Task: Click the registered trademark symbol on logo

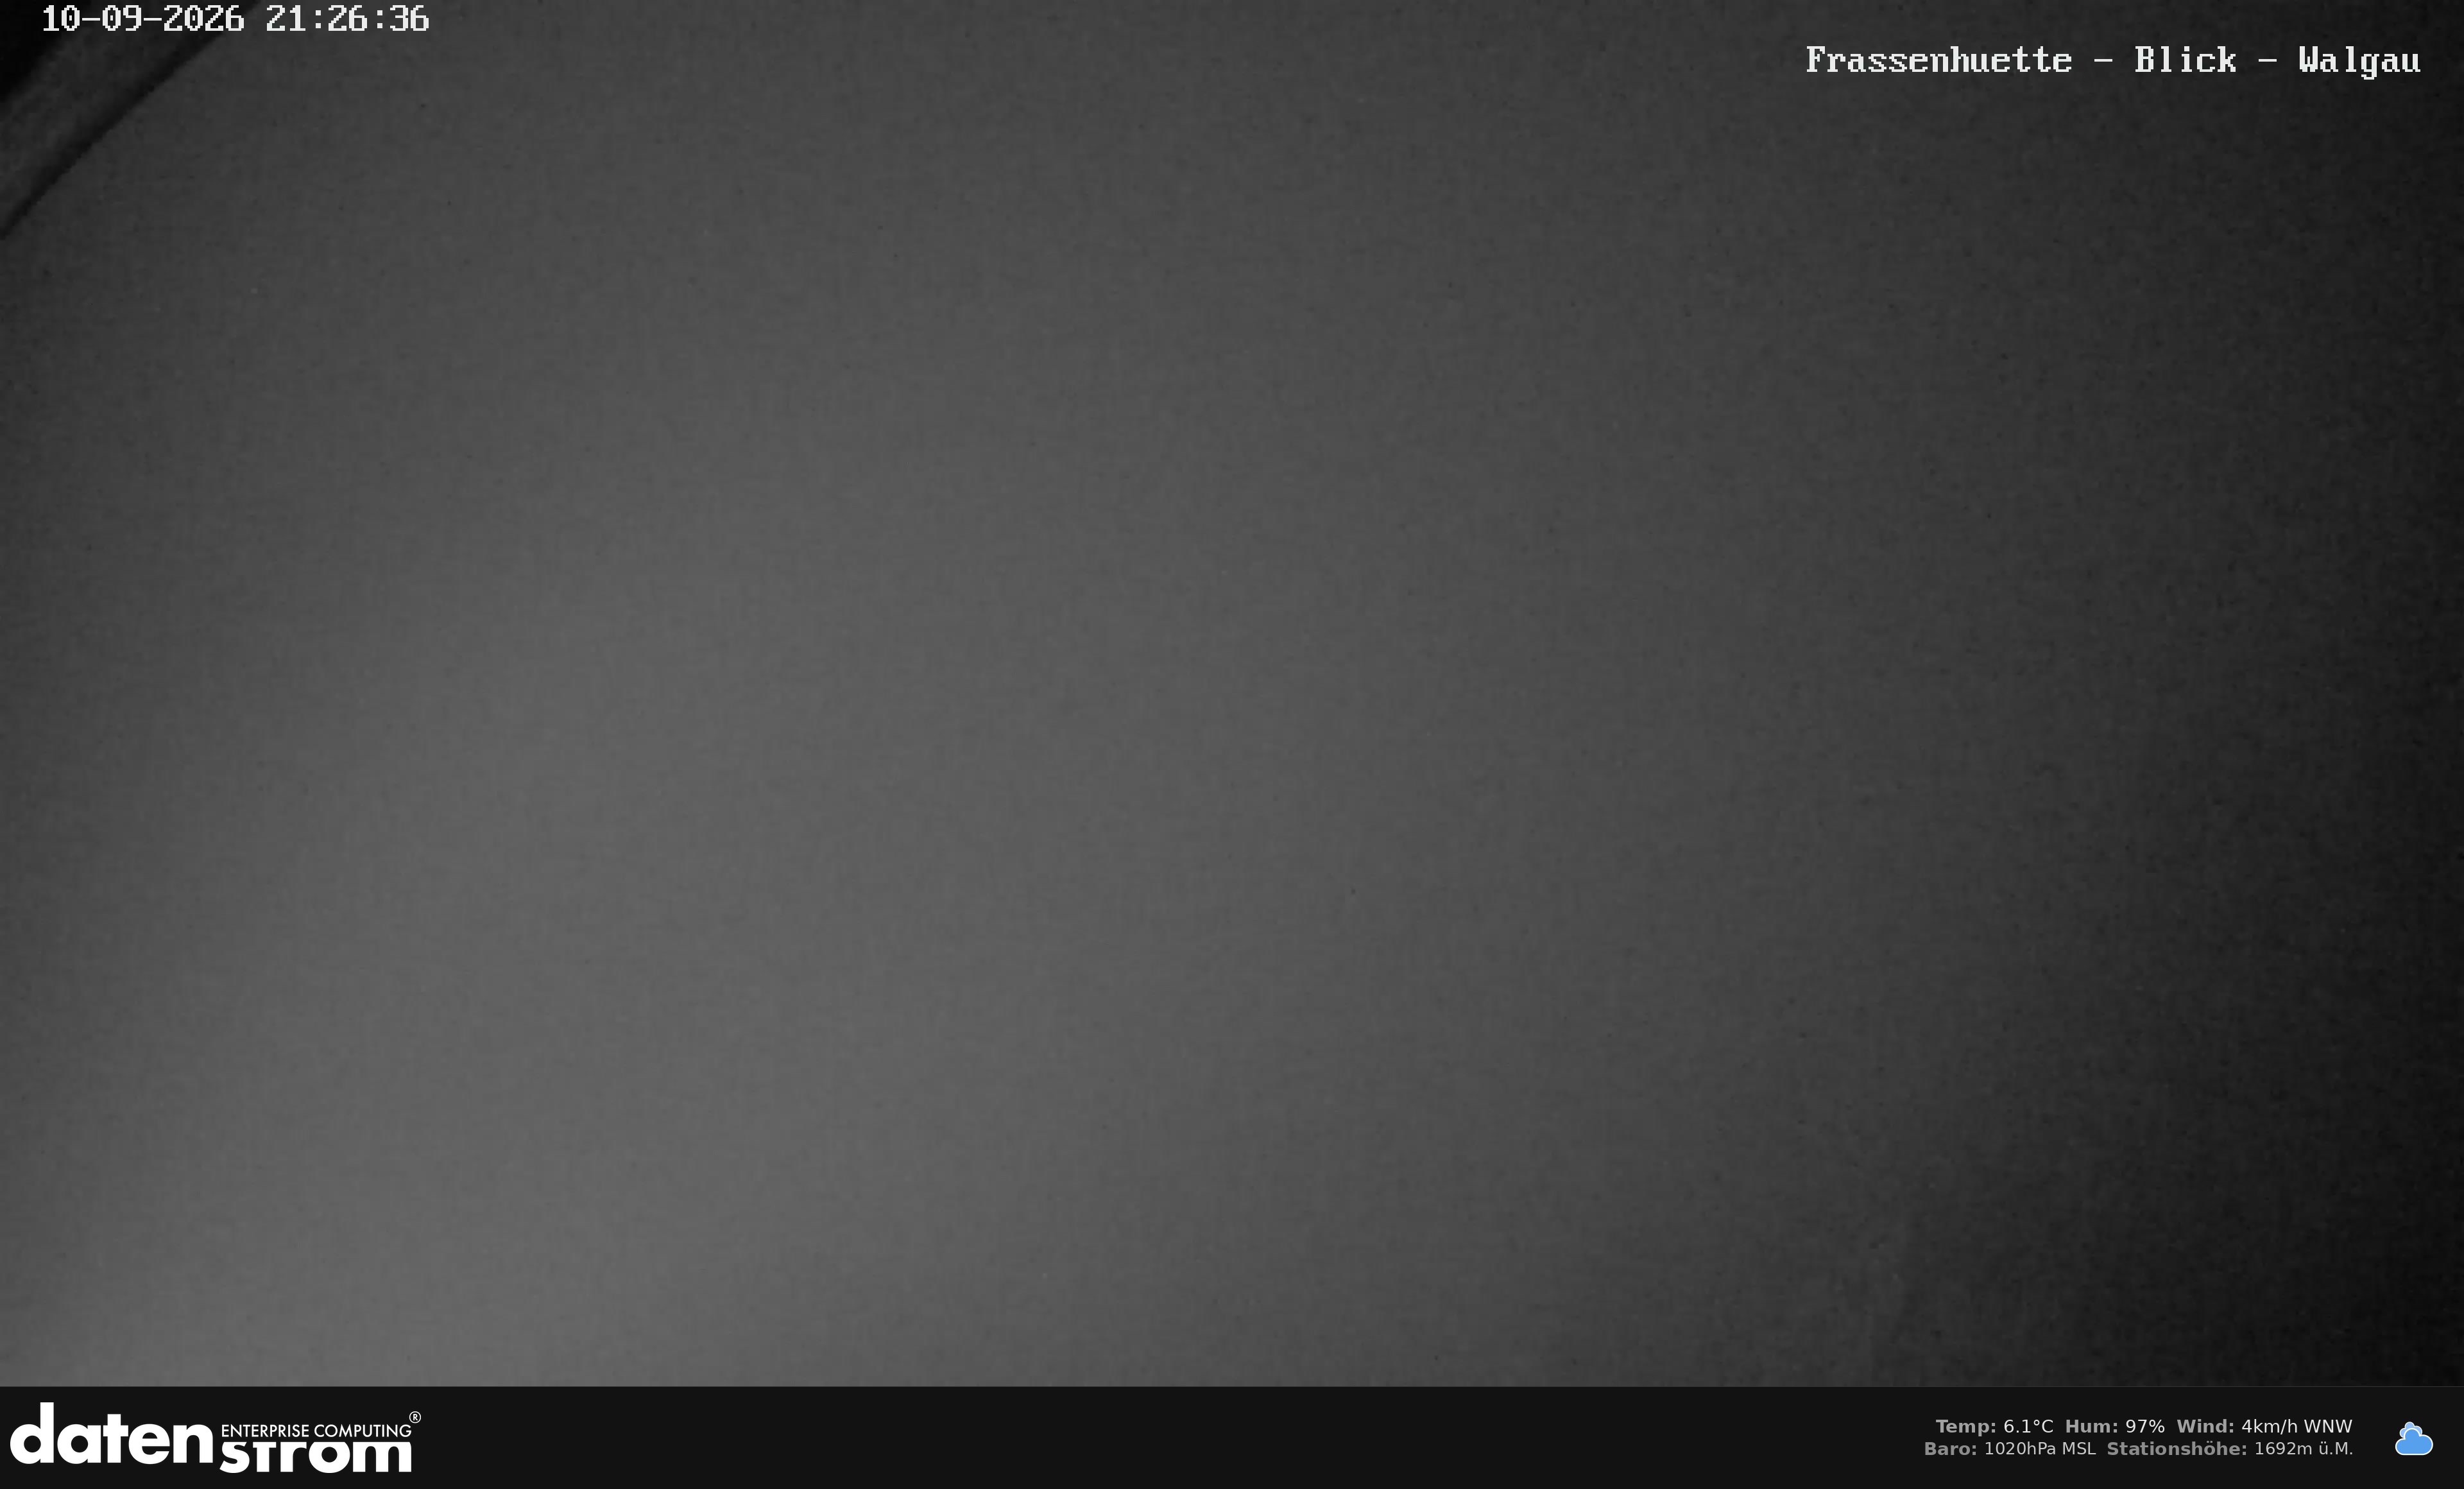Action: [x=415, y=1418]
